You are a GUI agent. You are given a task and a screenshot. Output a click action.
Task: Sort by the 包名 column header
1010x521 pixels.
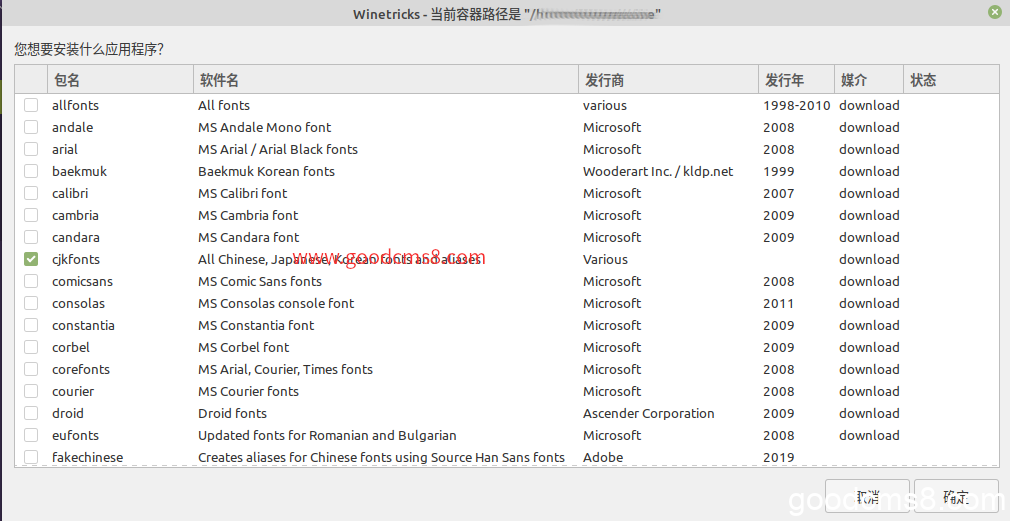[120, 80]
